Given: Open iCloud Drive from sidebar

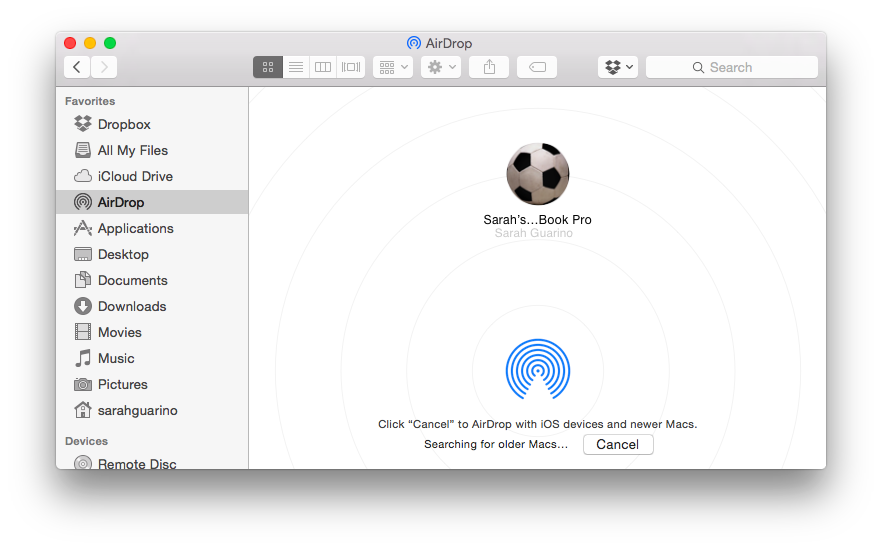Looking at the screenshot, I should pyautogui.click(x=135, y=176).
